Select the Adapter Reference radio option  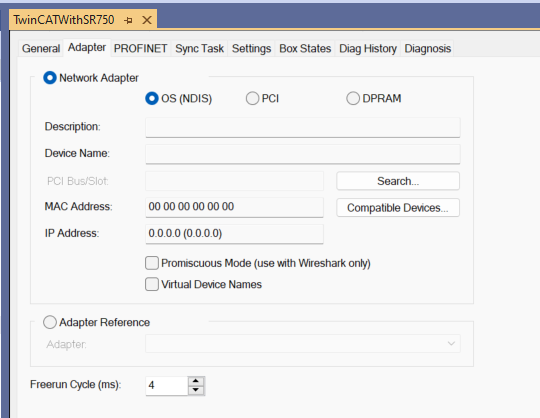click(x=50, y=322)
